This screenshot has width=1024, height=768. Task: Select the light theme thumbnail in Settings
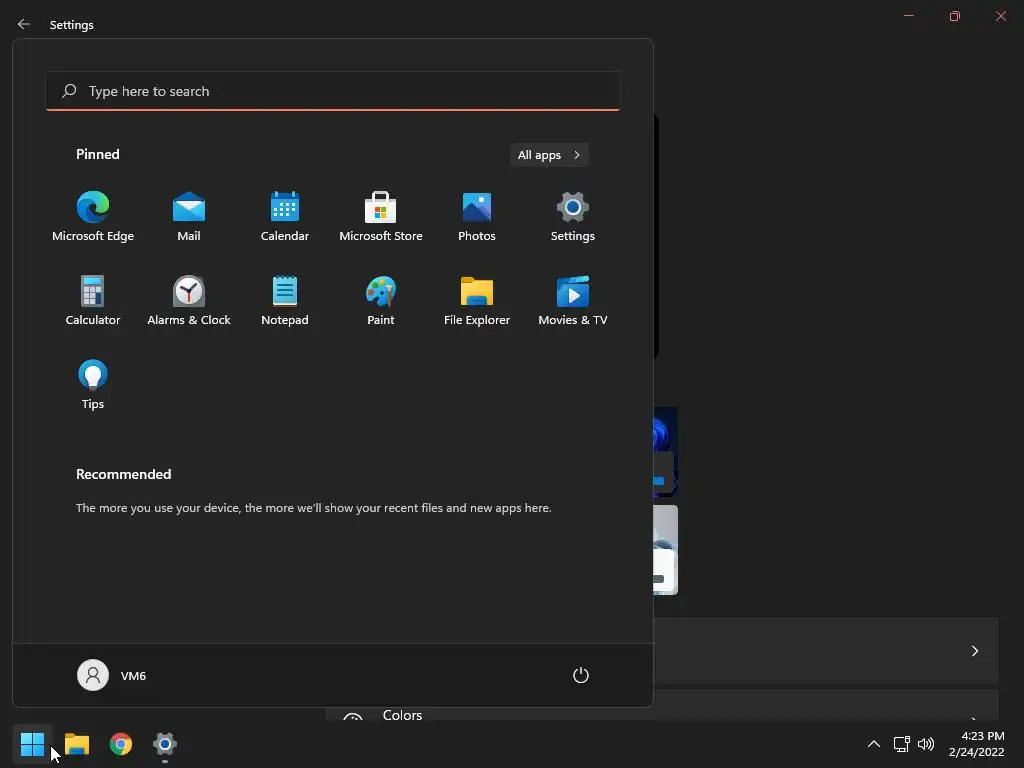(x=665, y=550)
